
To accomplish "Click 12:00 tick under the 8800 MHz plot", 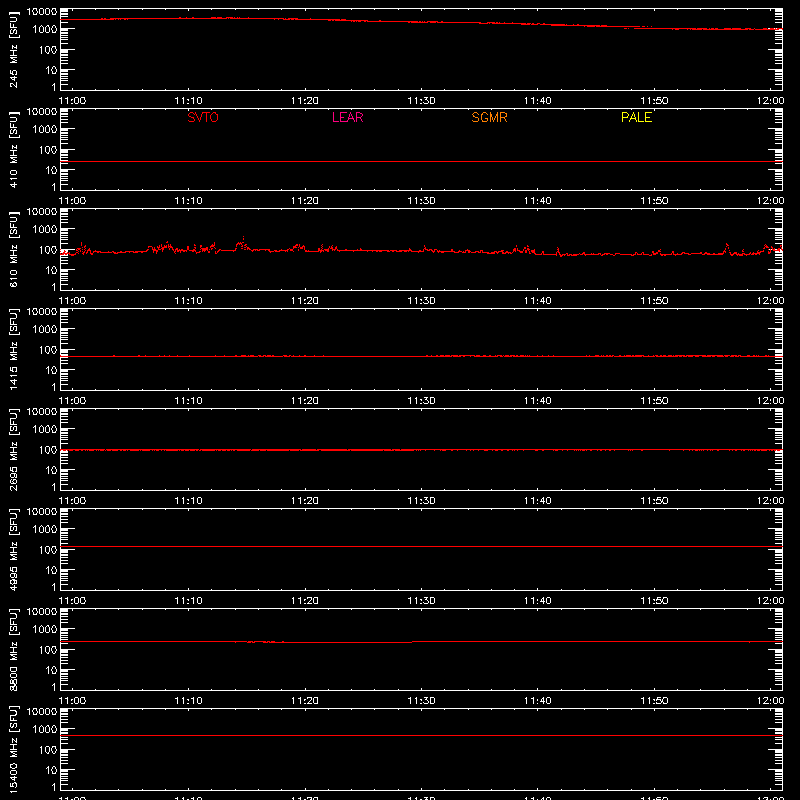I will click(770, 701).
